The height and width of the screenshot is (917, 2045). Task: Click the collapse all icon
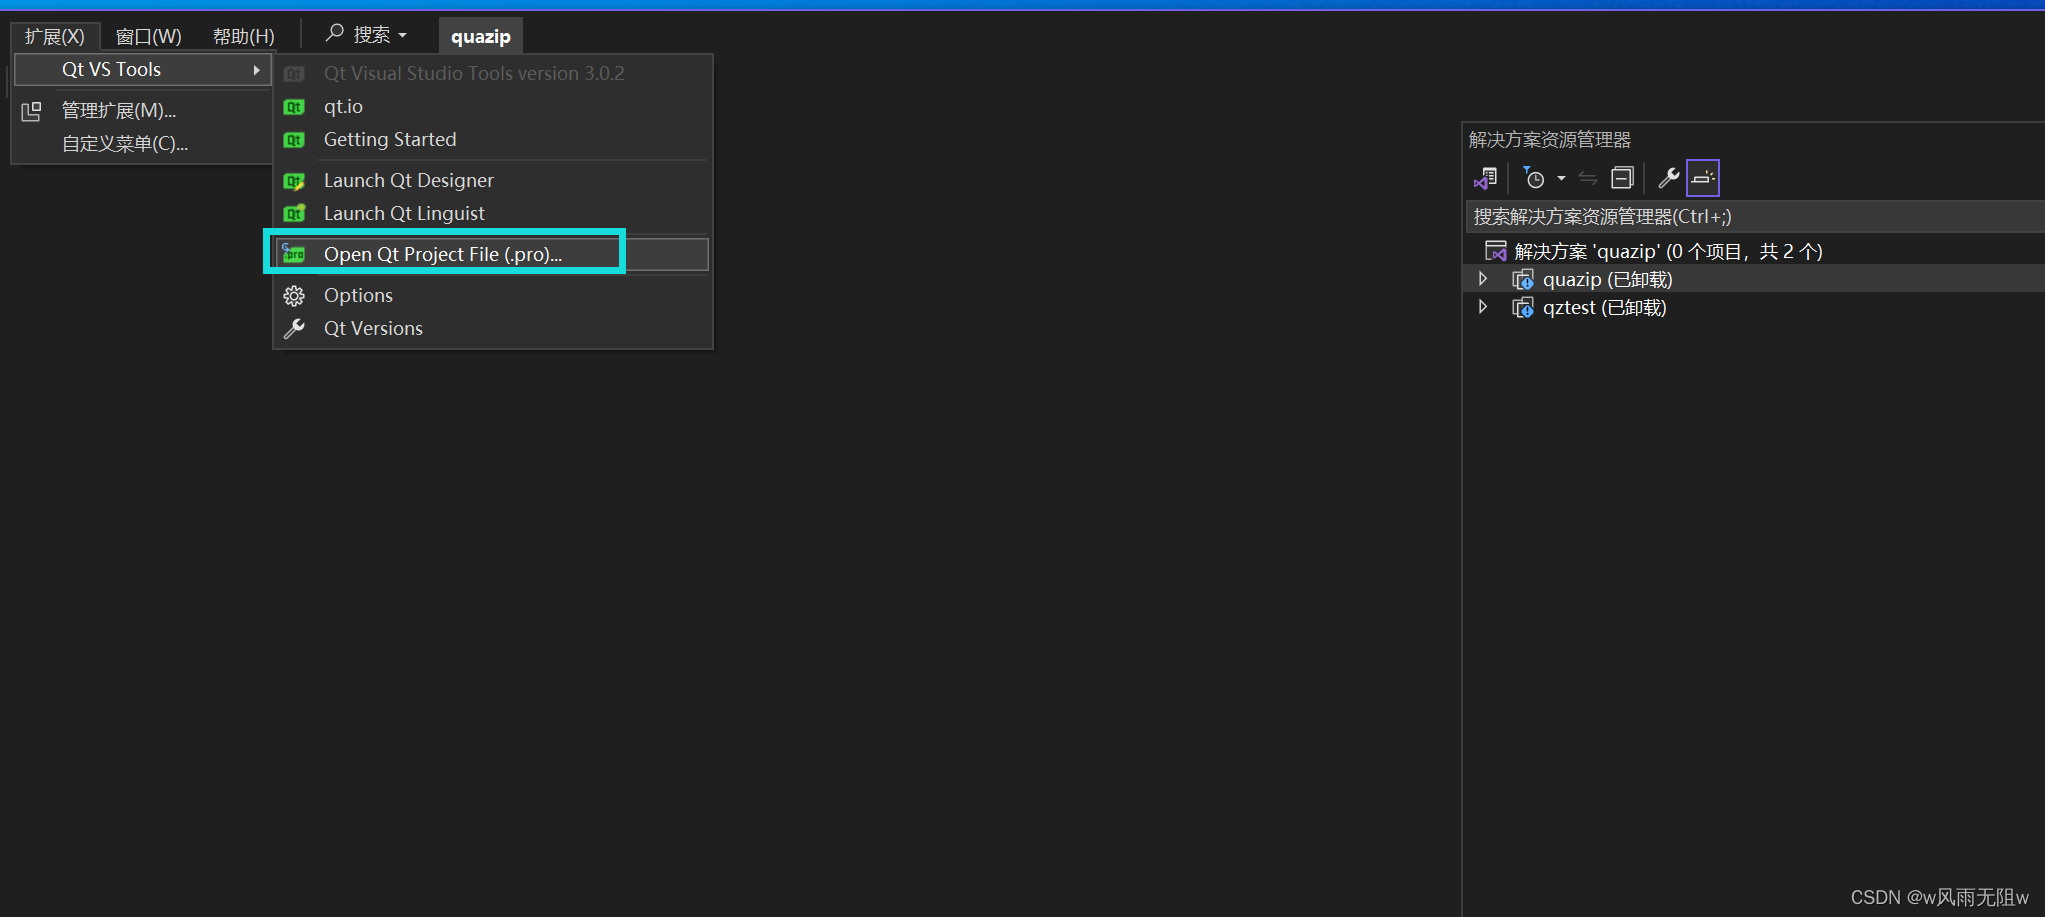[x=1622, y=178]
